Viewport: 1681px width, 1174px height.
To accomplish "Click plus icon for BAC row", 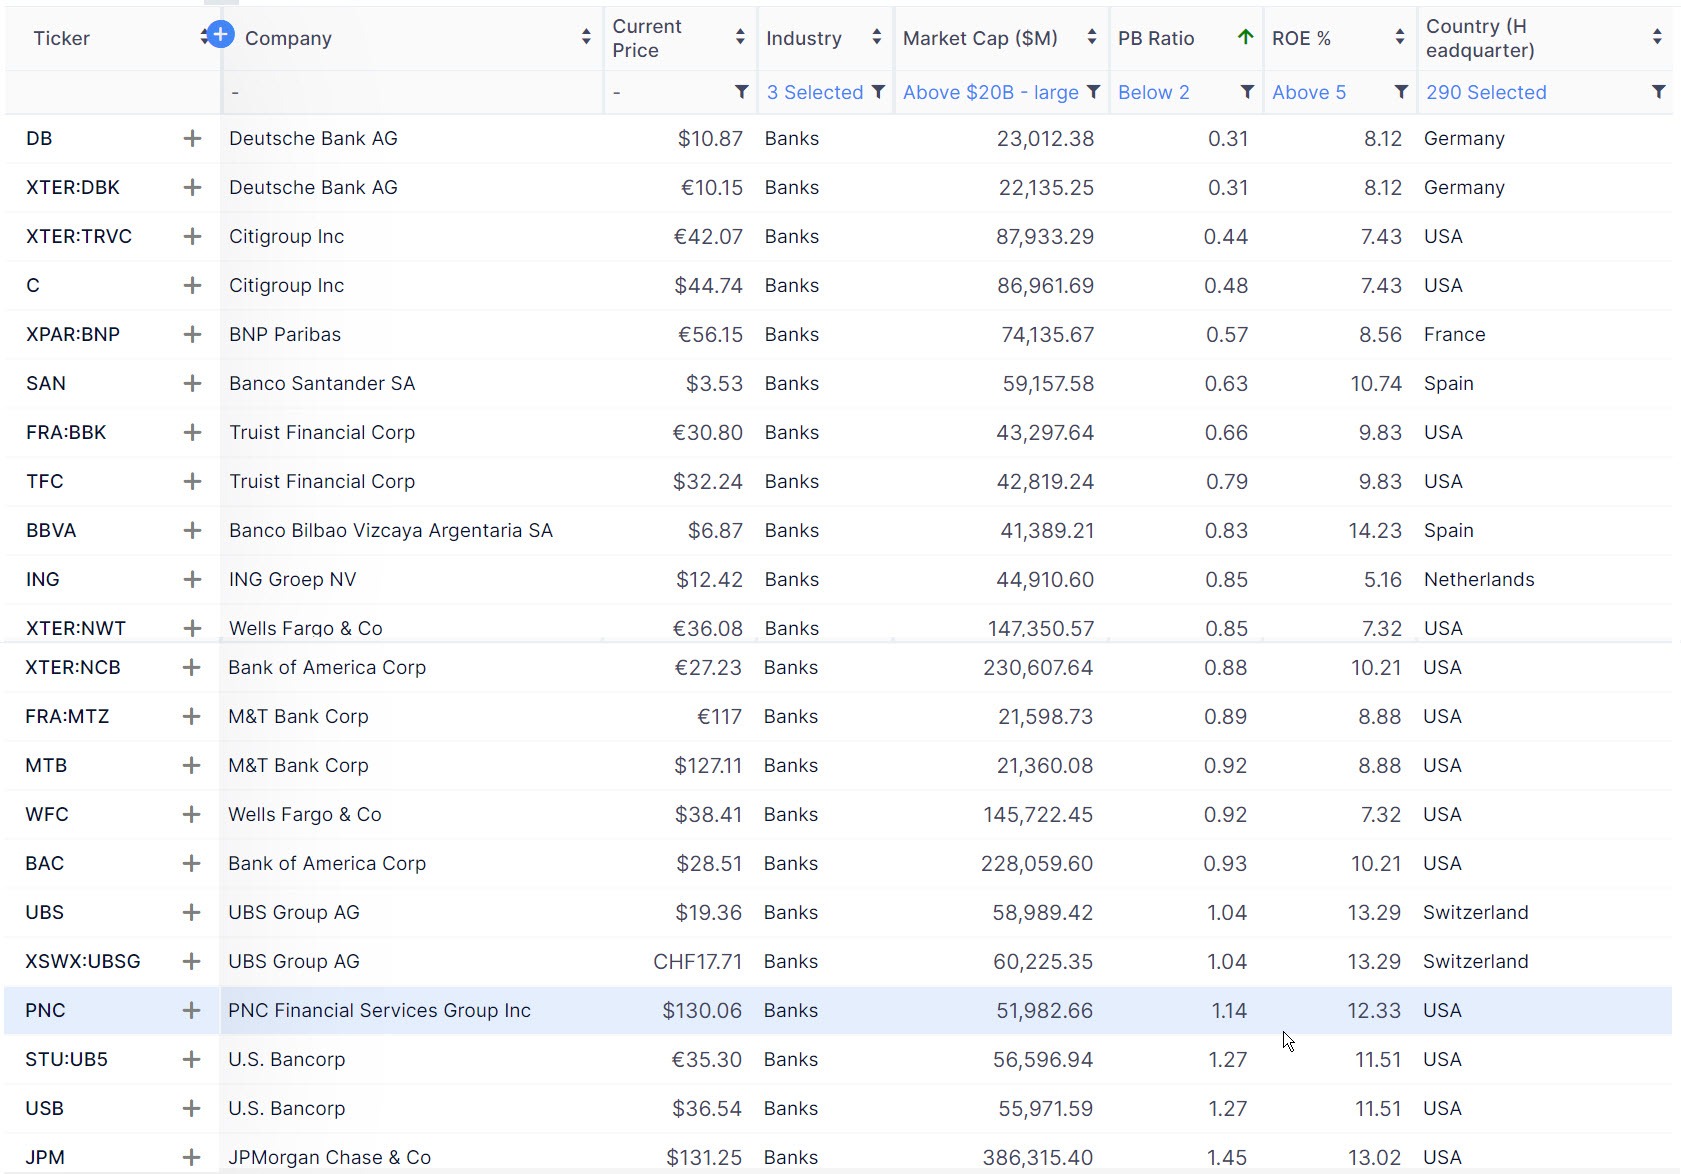I will (x=191, y=864).
